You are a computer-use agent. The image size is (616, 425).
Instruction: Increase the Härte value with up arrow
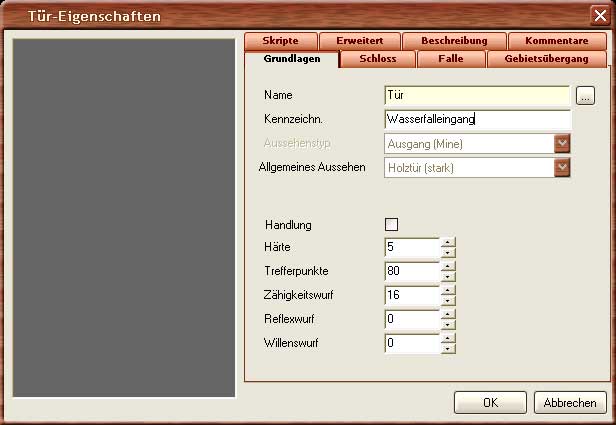click(x=448, y=241)
